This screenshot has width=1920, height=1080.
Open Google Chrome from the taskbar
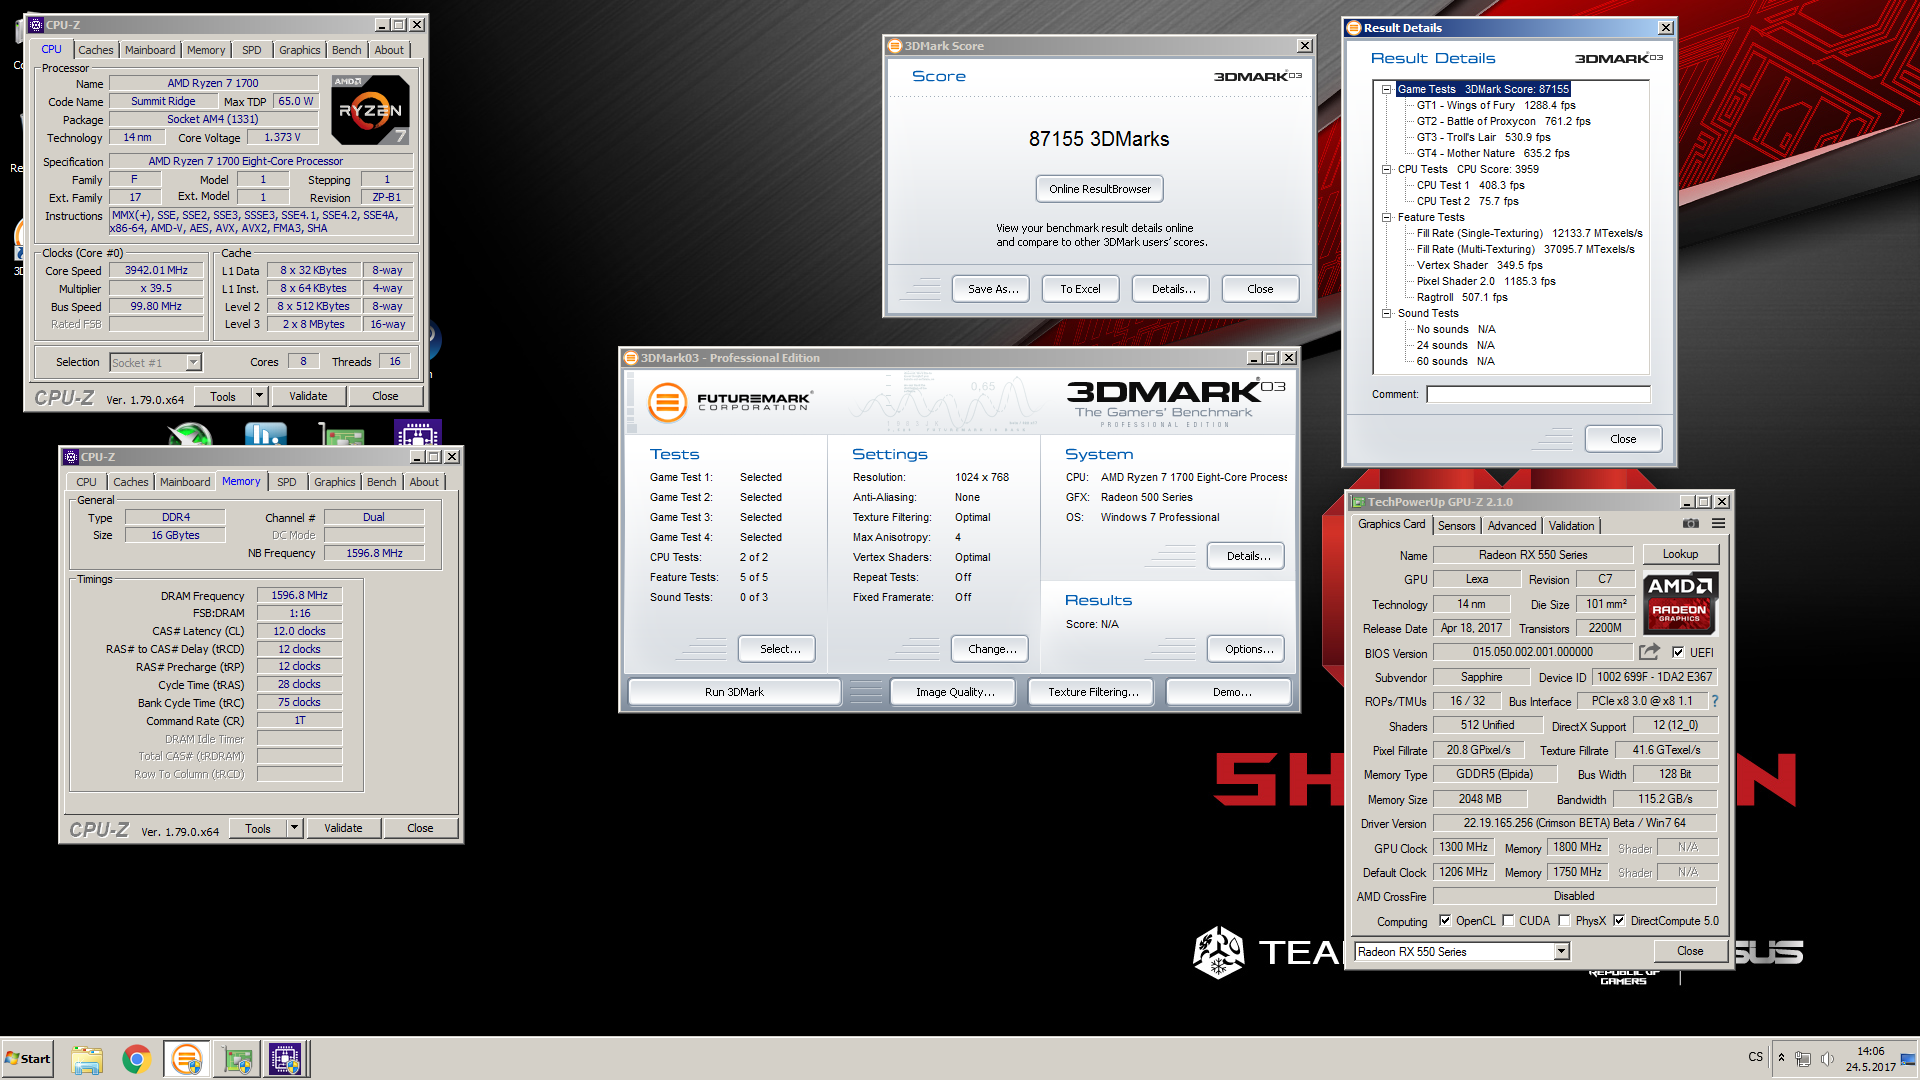(x=137, y=1059)
